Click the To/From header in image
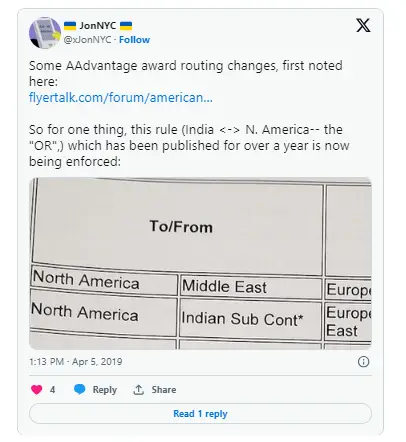Viewport: 406px width, 442px height. [x=181, y=227]
